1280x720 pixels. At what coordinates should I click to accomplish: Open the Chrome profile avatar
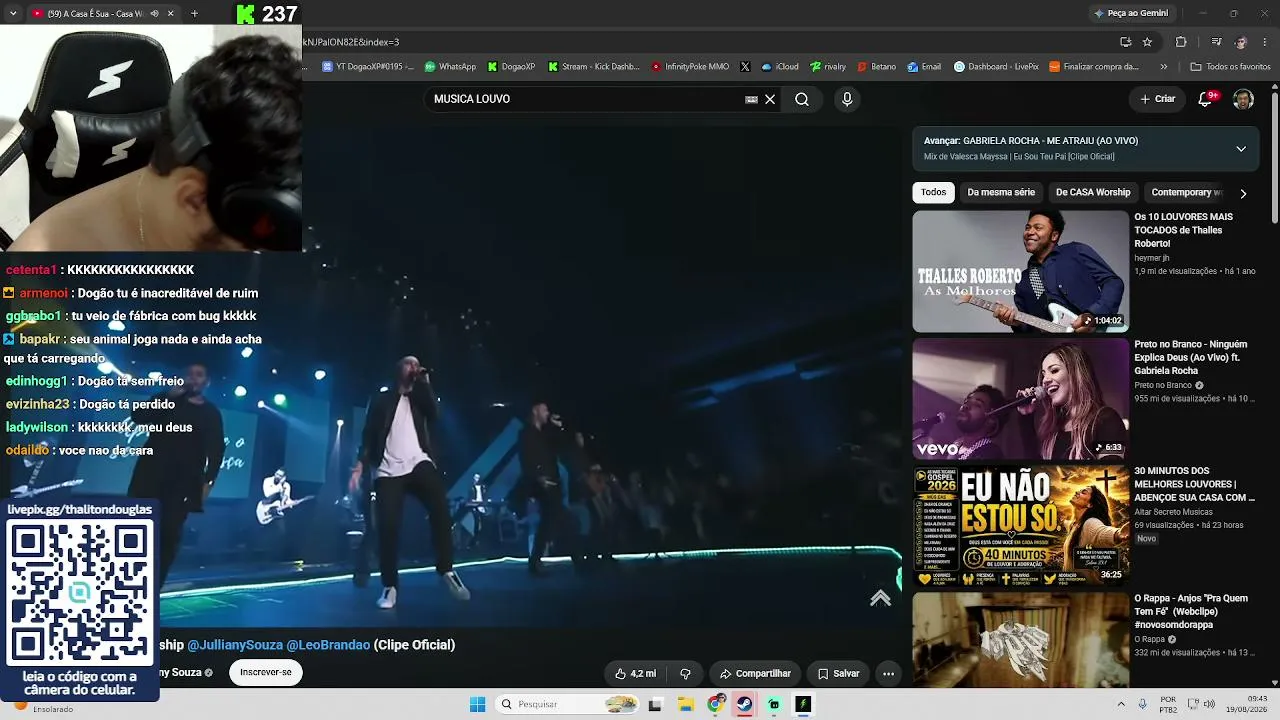[1241, 42]
